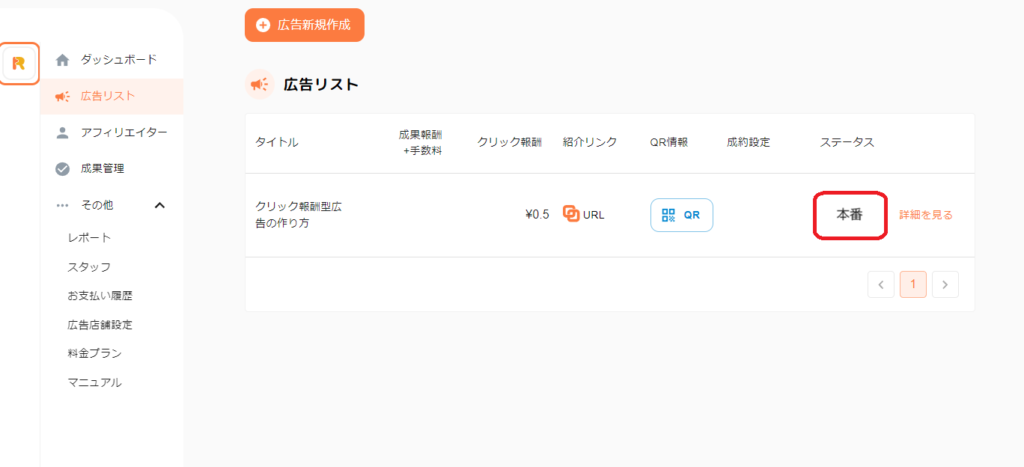Click the アフィリエイター person icon
Image resolution: width=1024 pixels, height=467 pixels.
click(62, 132)
